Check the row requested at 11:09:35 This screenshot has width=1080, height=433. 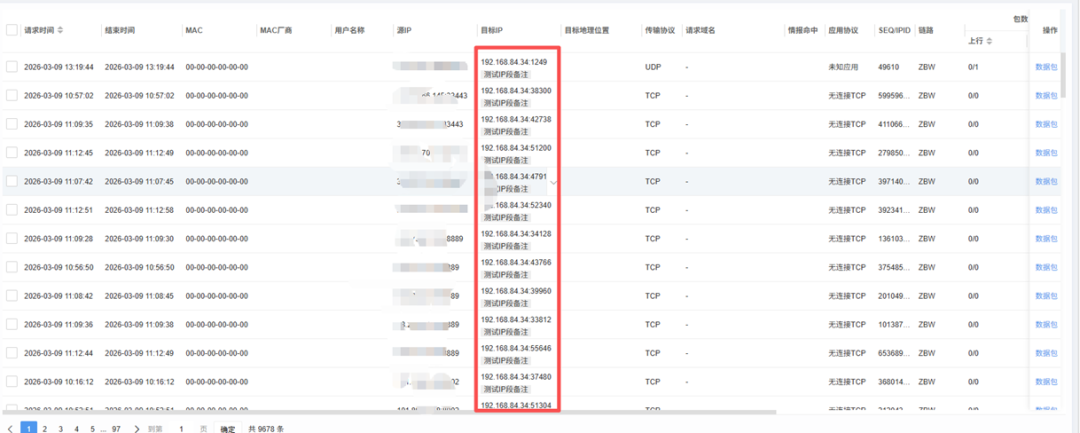(x=12, y=124)
